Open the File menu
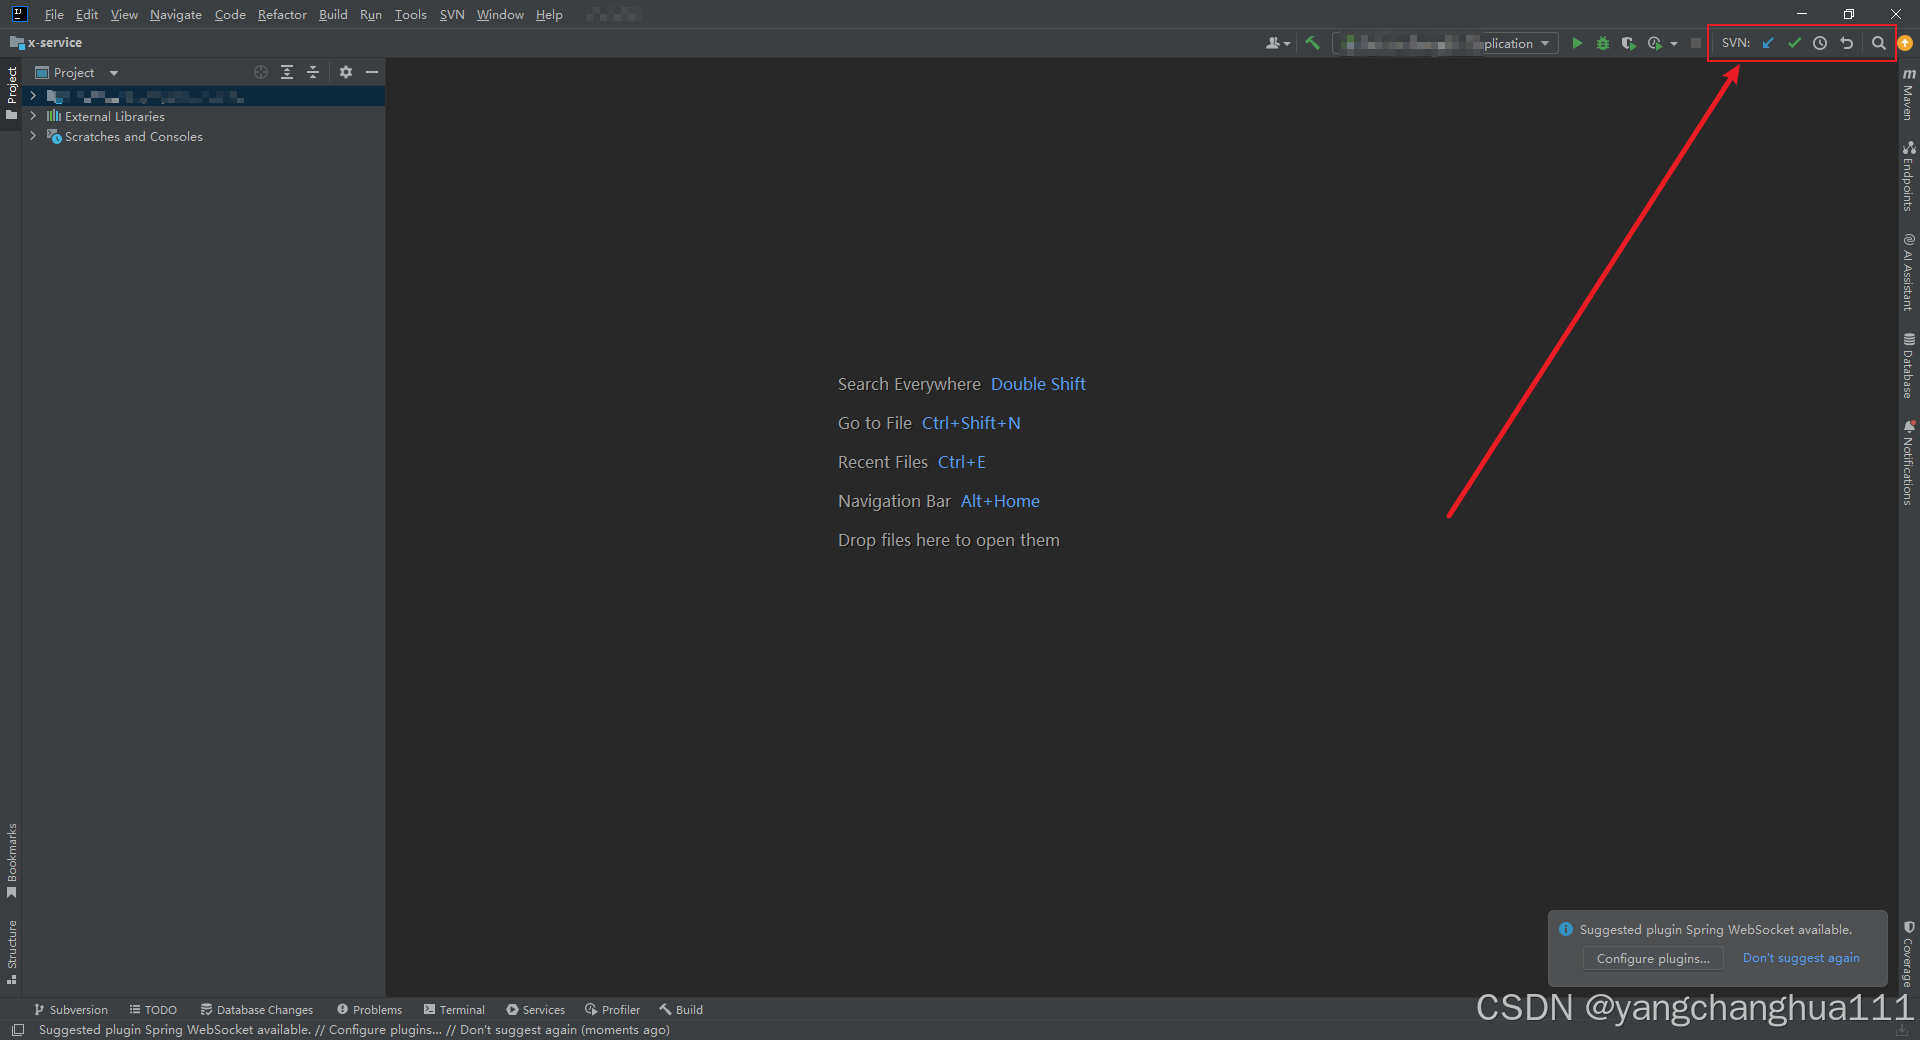Image resolution: width=1920 pixels, height=1040 pixels. [54, 14]
